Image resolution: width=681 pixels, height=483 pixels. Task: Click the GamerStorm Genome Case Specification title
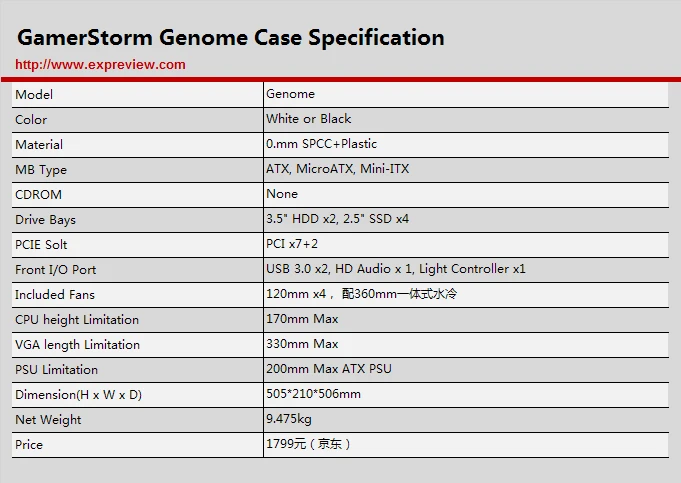tap(231, 38)
